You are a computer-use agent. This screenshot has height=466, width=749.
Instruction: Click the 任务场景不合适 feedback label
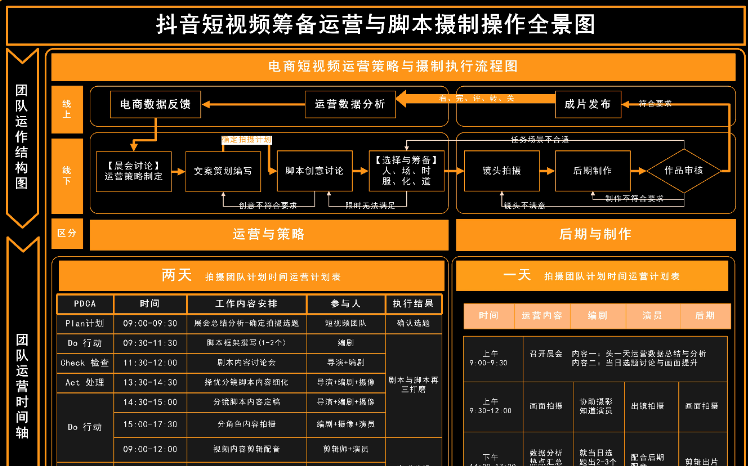(x=540, y=139)
